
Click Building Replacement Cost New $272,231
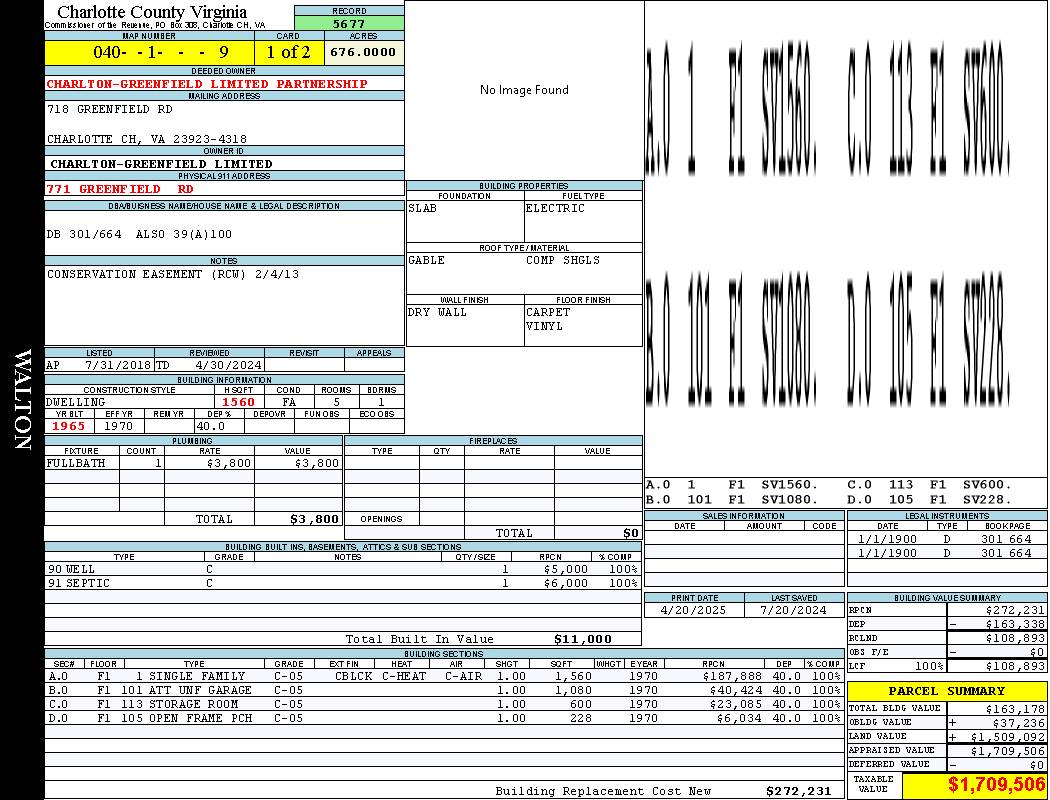tap(799, 791)
